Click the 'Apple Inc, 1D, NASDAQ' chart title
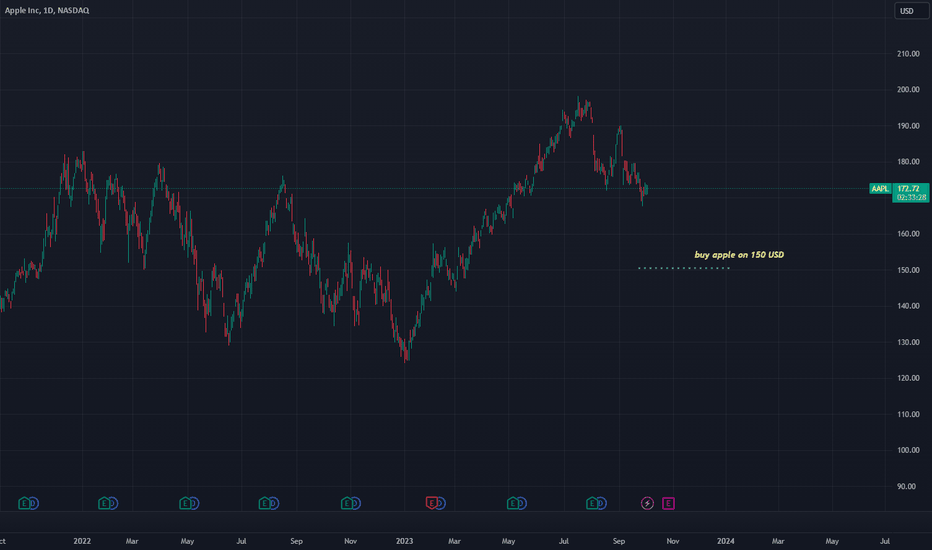Screen dimensions: 932x550 (47, 10)
